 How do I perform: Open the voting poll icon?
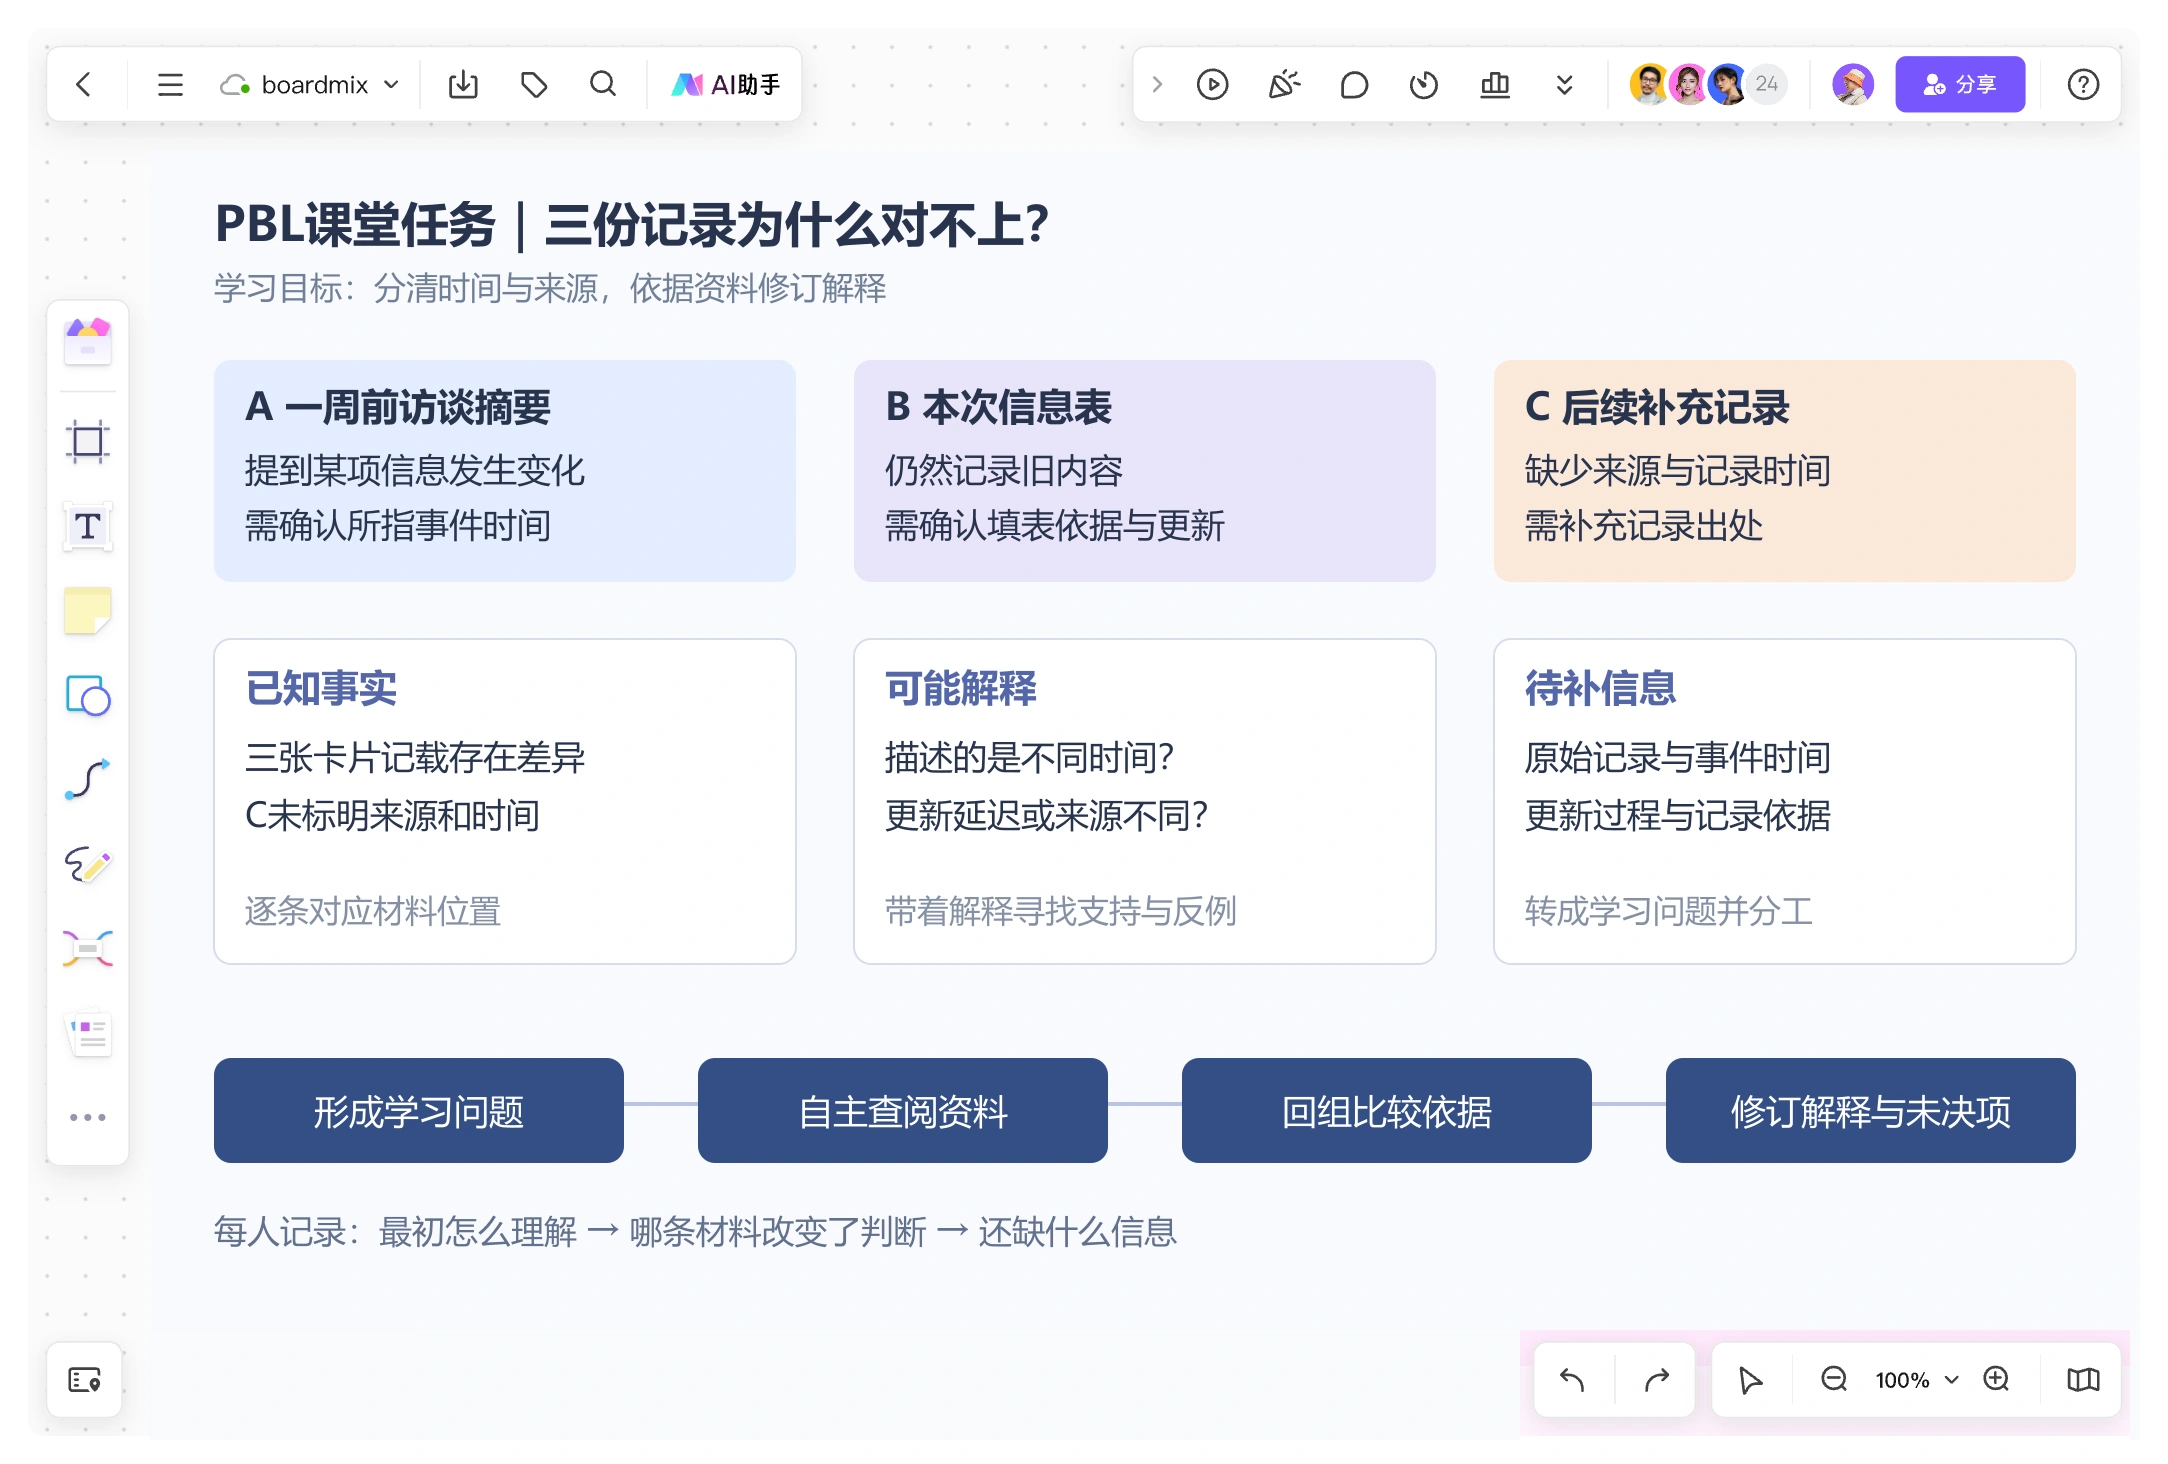coord(1495,85)
